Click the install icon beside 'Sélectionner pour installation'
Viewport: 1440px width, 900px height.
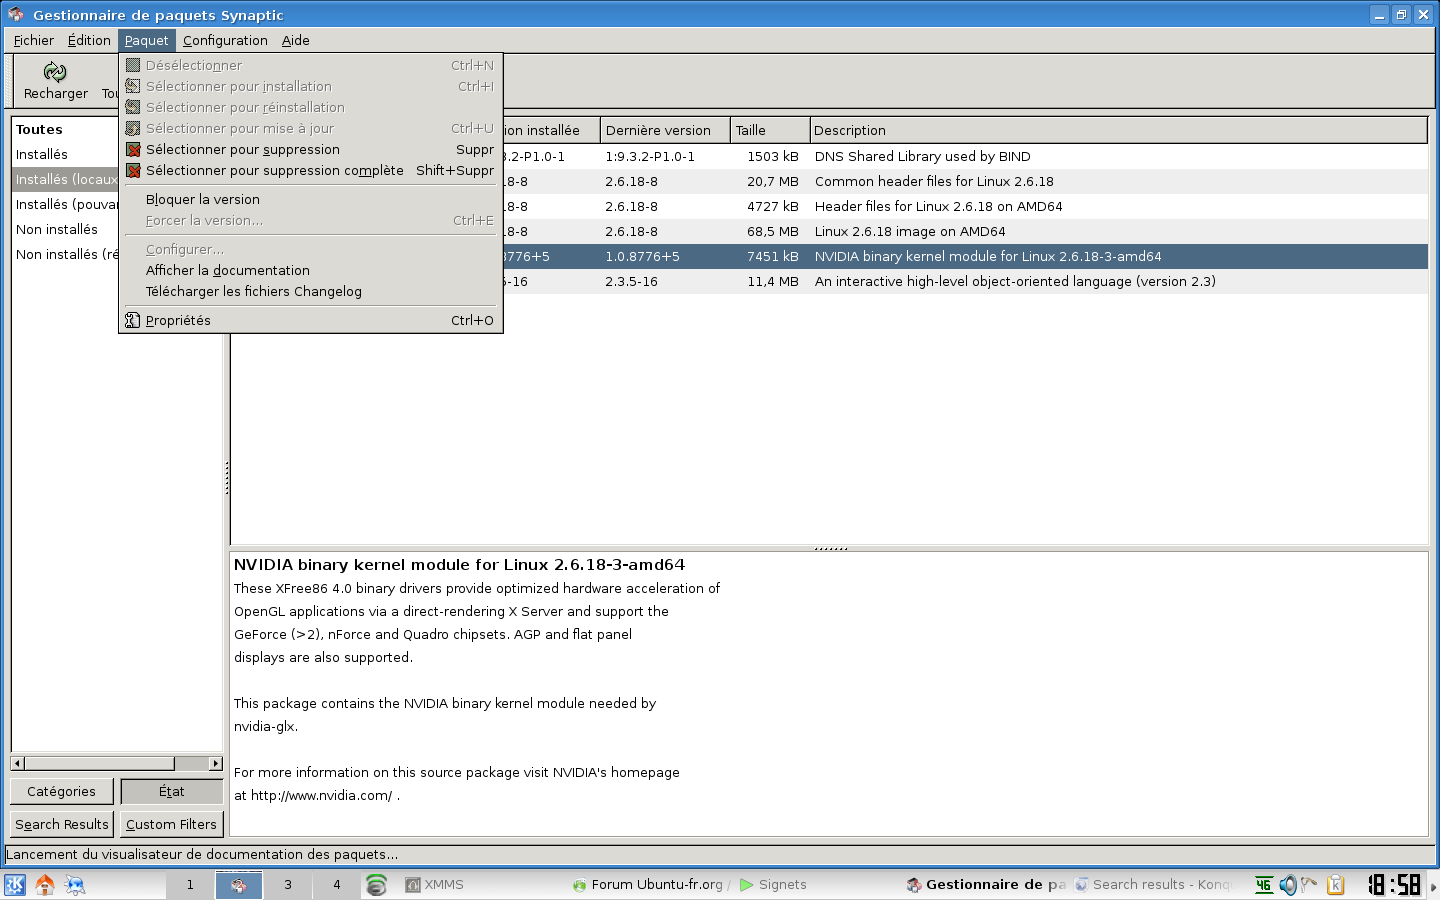pos(133,86)
